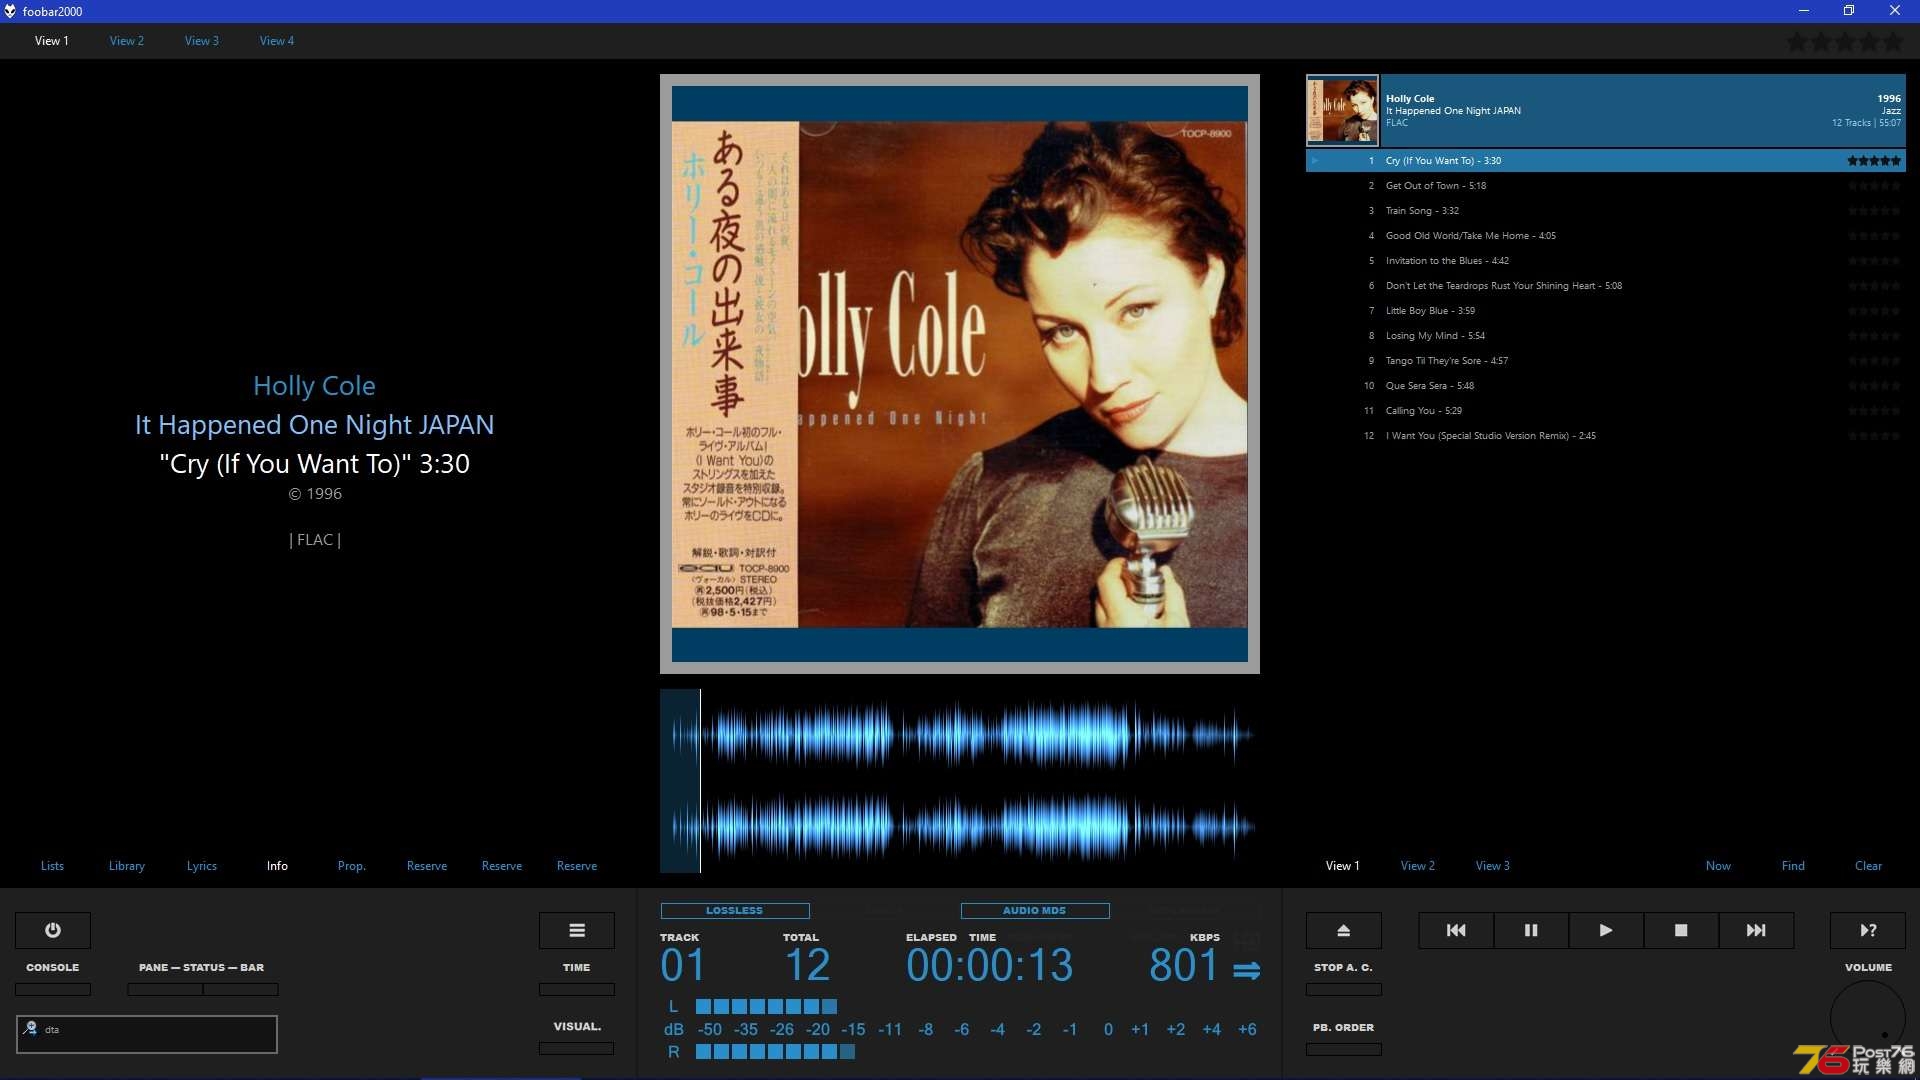1920x1080 pixels.
Task: Seek within the waveform seekbar
Action: coord(960,781)
